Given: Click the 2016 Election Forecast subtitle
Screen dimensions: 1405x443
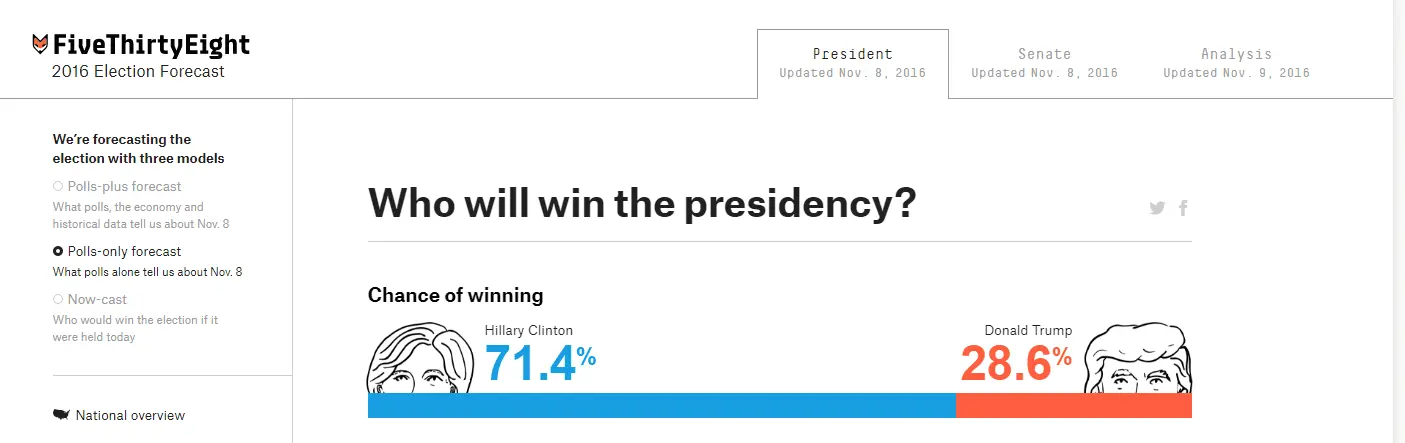Looking at the screenshot, I should [x=138, y=72].
